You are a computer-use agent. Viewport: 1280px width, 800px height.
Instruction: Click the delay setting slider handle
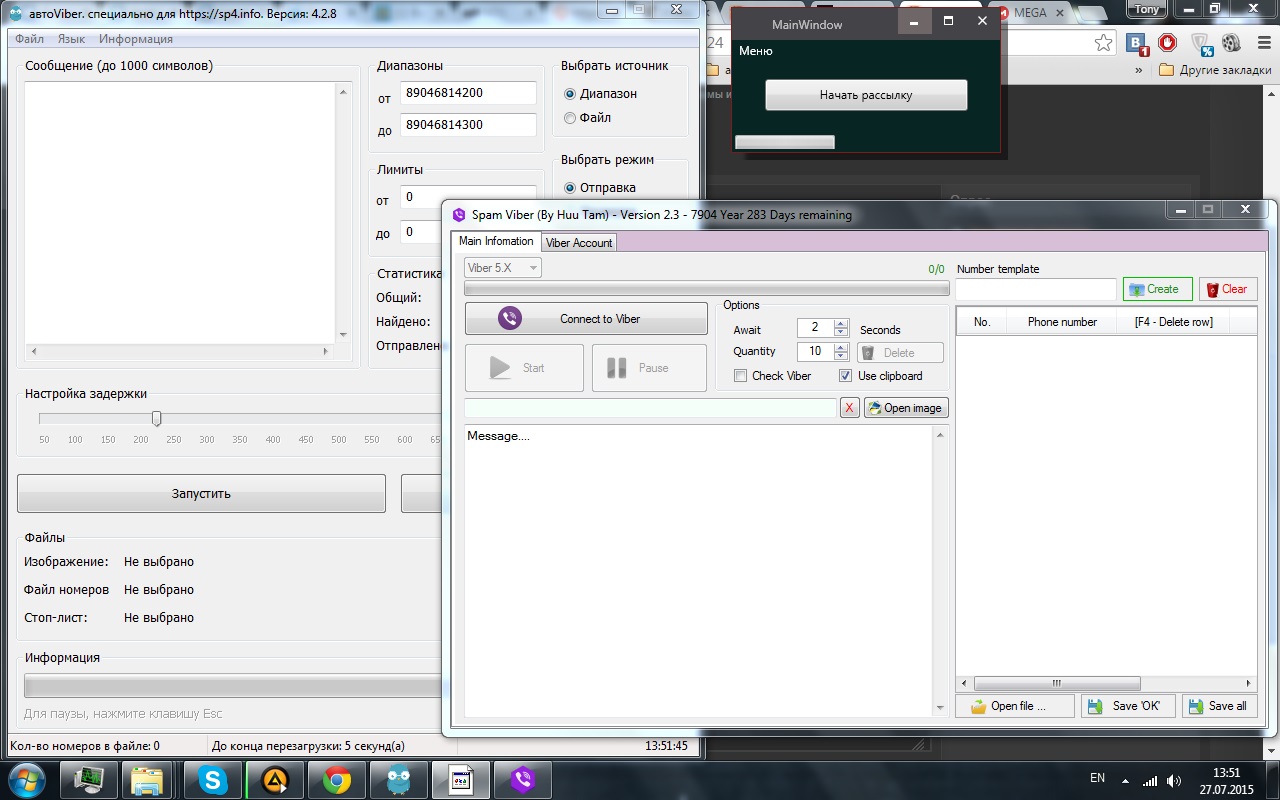click(x=156, y=418)
